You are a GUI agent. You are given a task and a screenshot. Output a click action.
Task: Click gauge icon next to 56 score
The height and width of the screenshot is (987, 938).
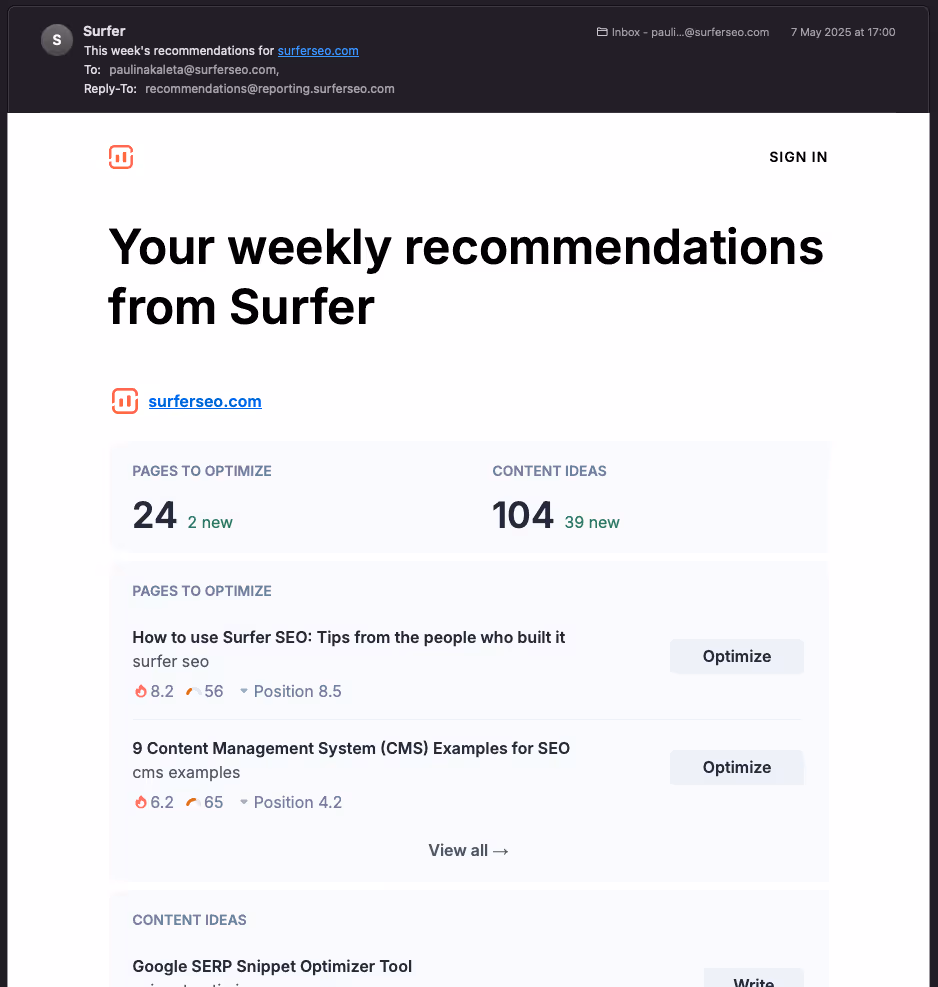(x=193, y=691)
